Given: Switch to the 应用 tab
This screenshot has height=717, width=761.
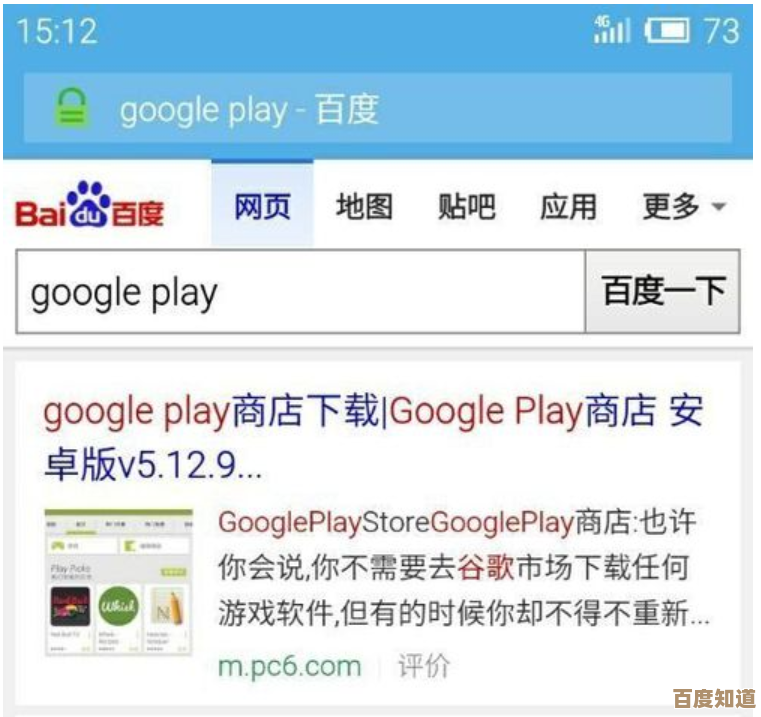Looking at the screenshot, I should click(x=568, y=206).
